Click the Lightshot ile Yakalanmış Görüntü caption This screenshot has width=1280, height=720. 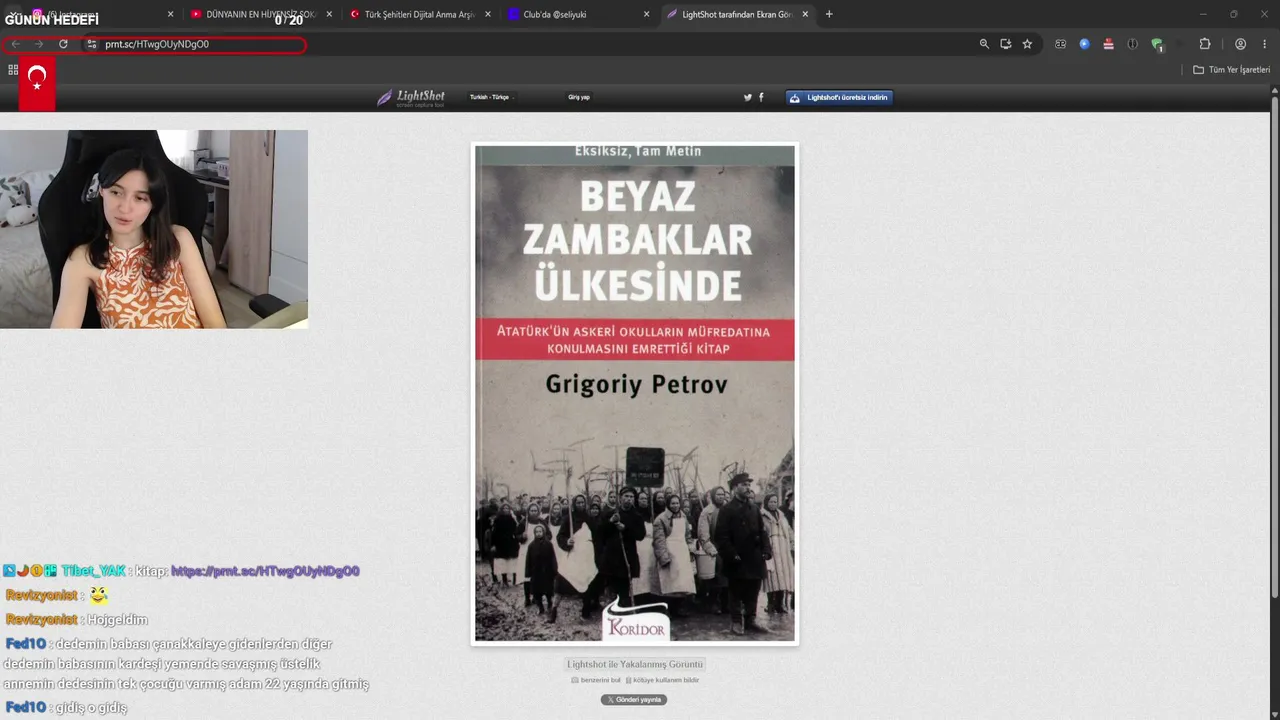[635, 664]
